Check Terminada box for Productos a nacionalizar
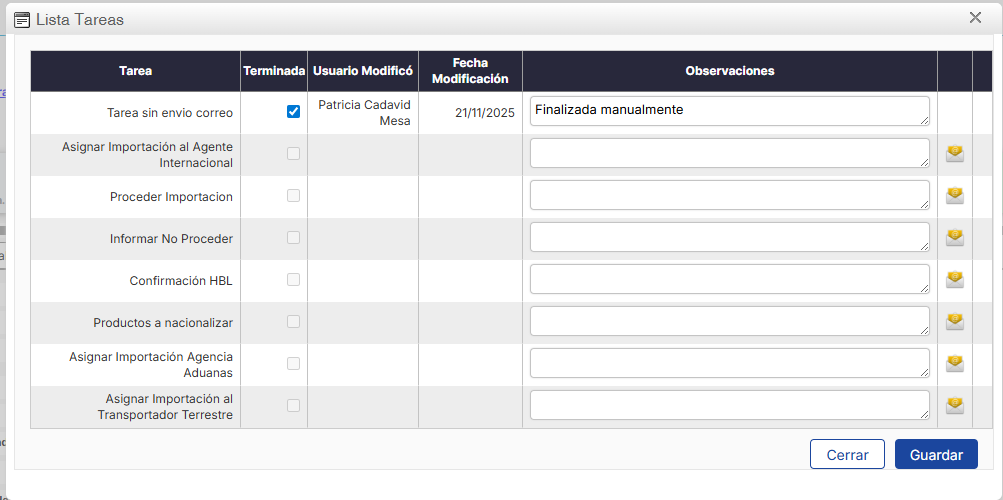1003x500 pixels. 293,322
